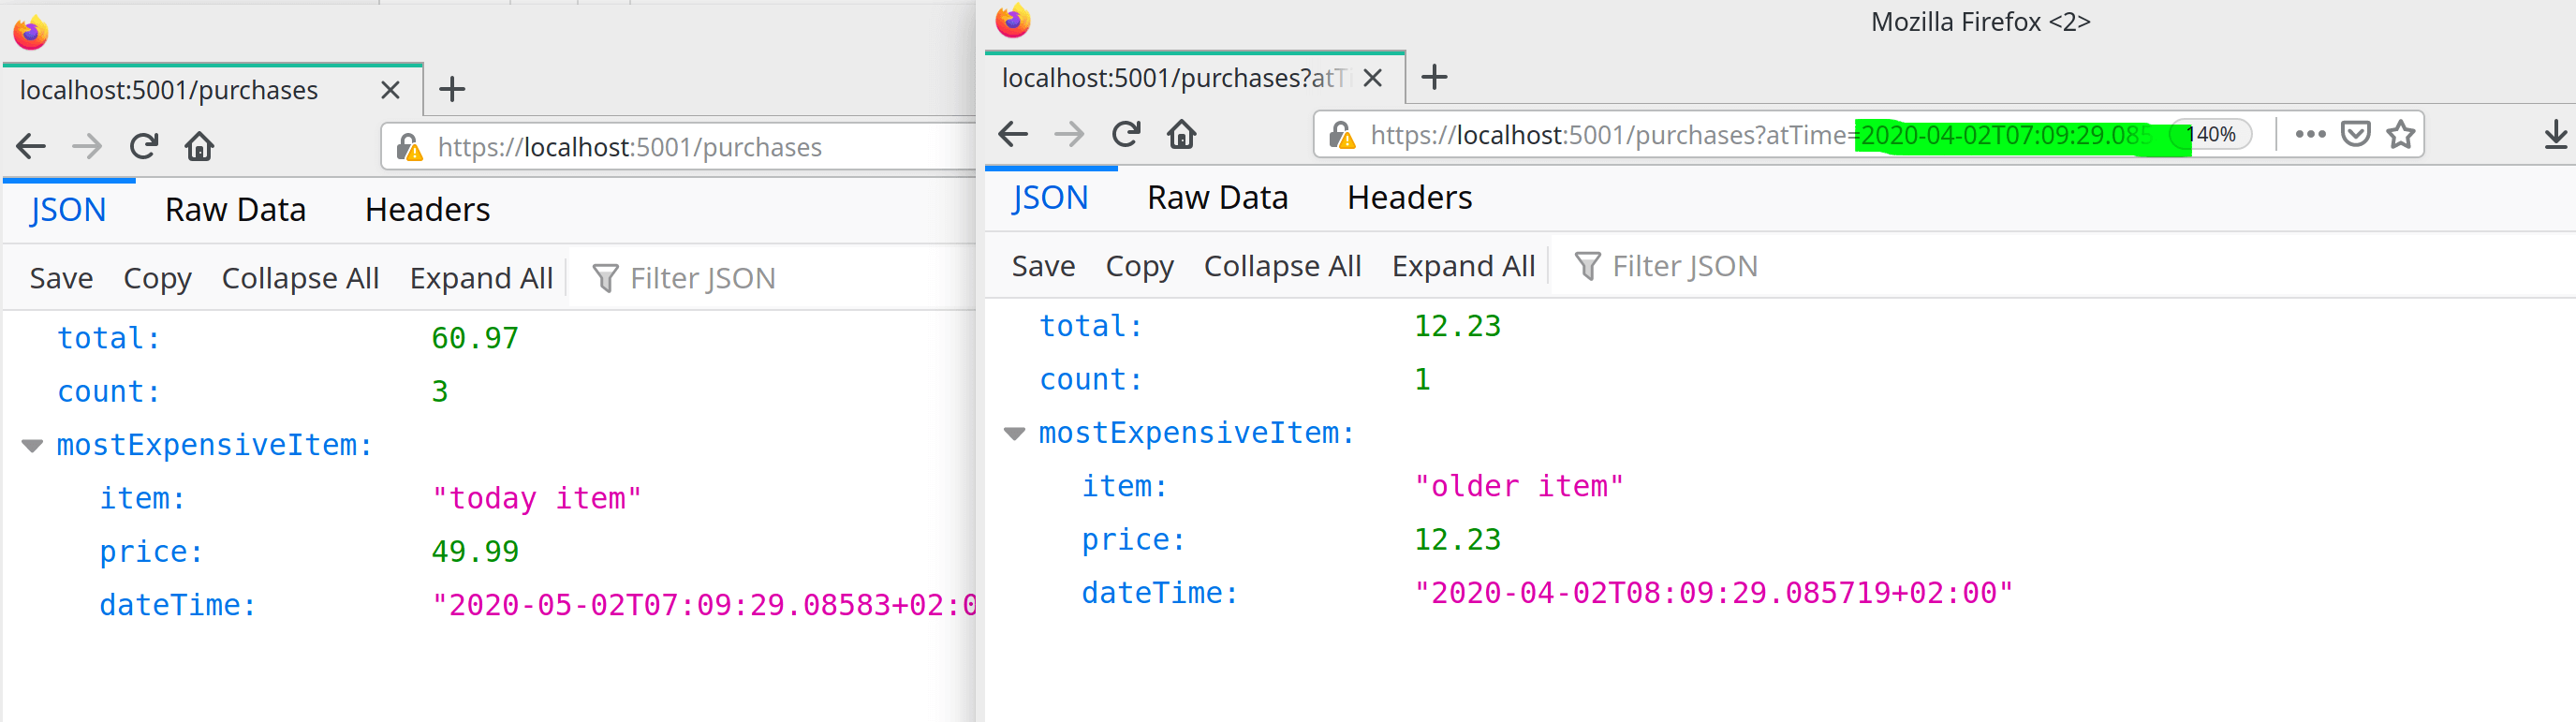Click Forward arrow in left Firefox window
The width and height of the screenshot is (2576, 722).
click(87, 147)
